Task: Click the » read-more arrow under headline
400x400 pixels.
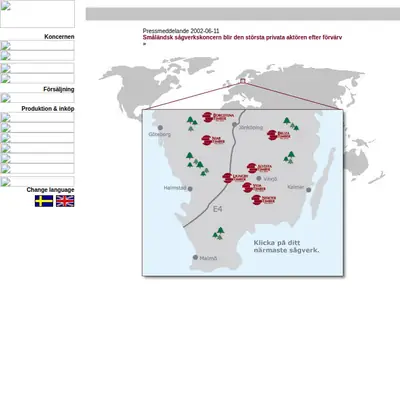Action: click(x=145, y=43)
